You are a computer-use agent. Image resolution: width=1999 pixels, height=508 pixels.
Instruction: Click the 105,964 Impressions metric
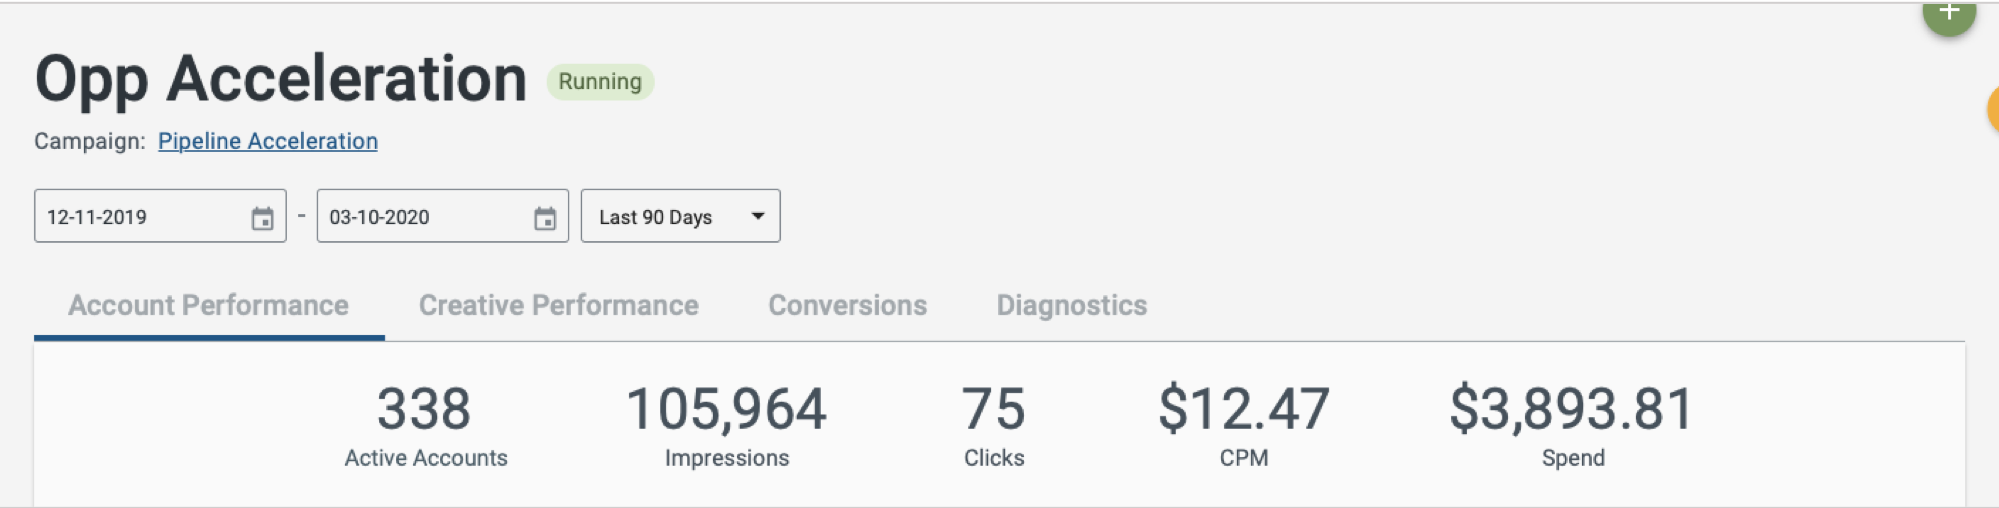click(727, 426)
